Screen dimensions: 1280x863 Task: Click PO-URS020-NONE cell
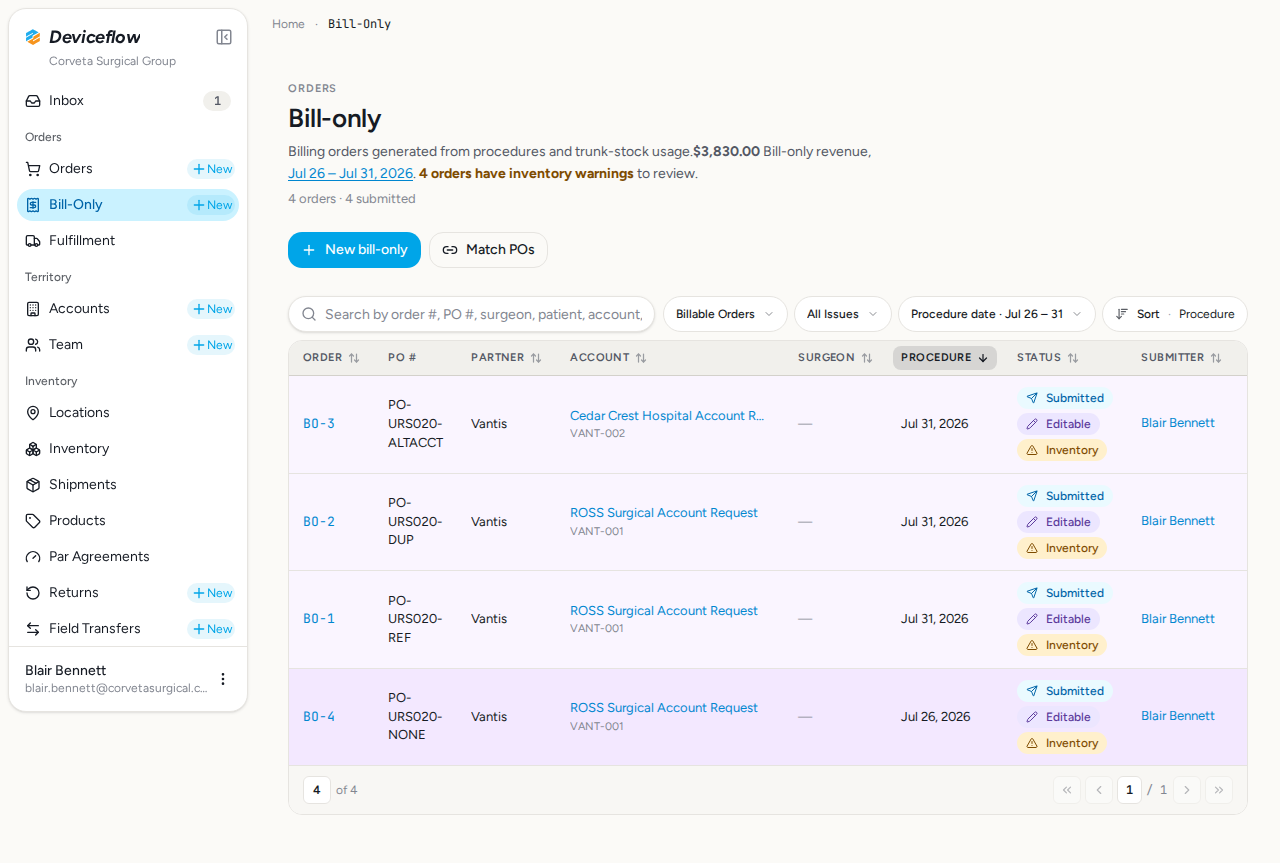[415, 717]
